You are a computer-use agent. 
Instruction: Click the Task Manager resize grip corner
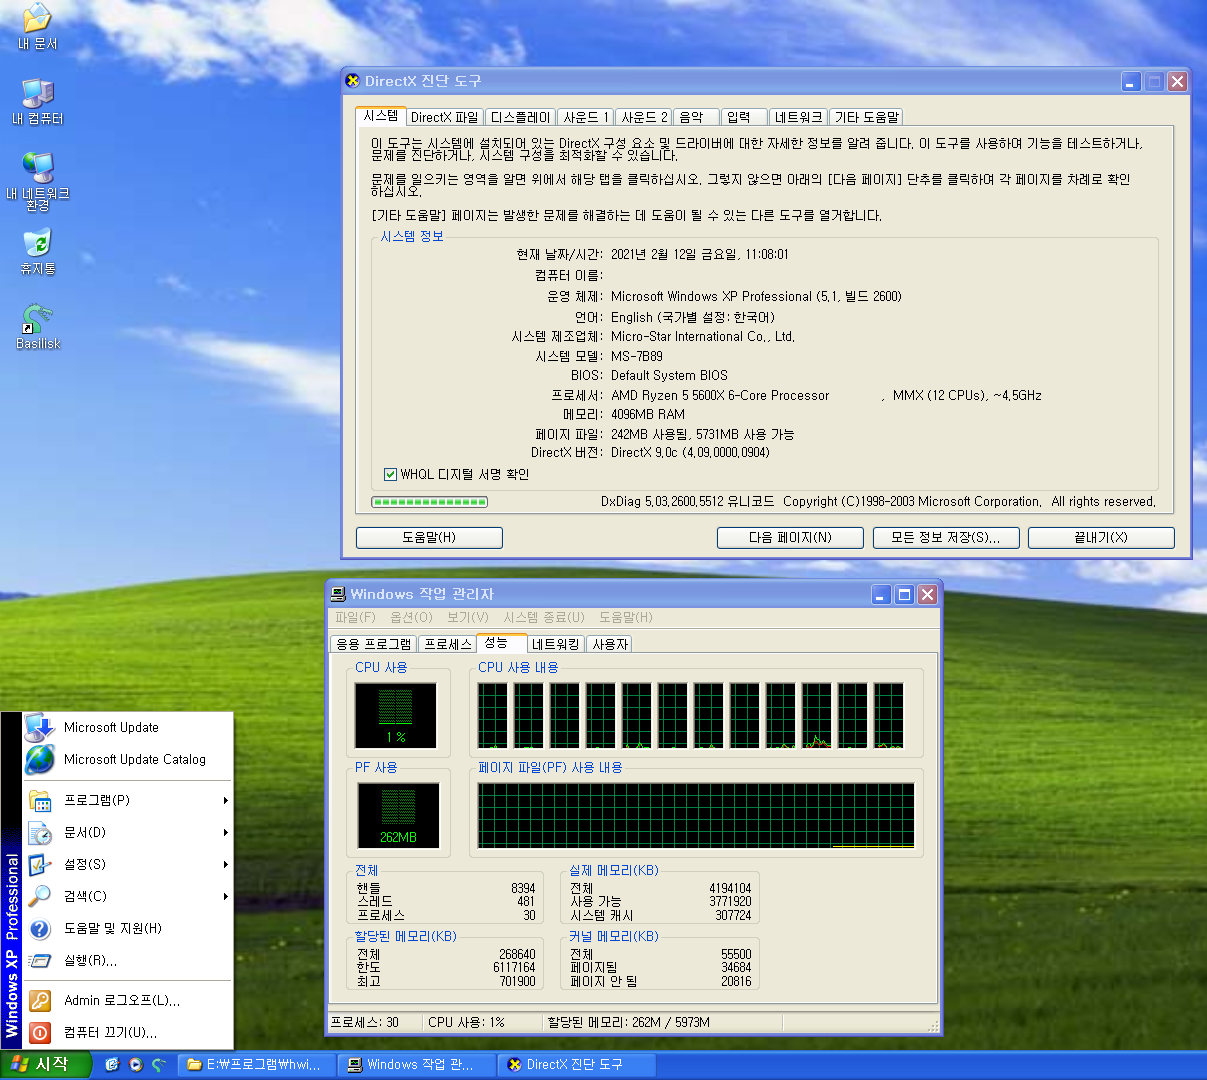[x=934, y=1026]
